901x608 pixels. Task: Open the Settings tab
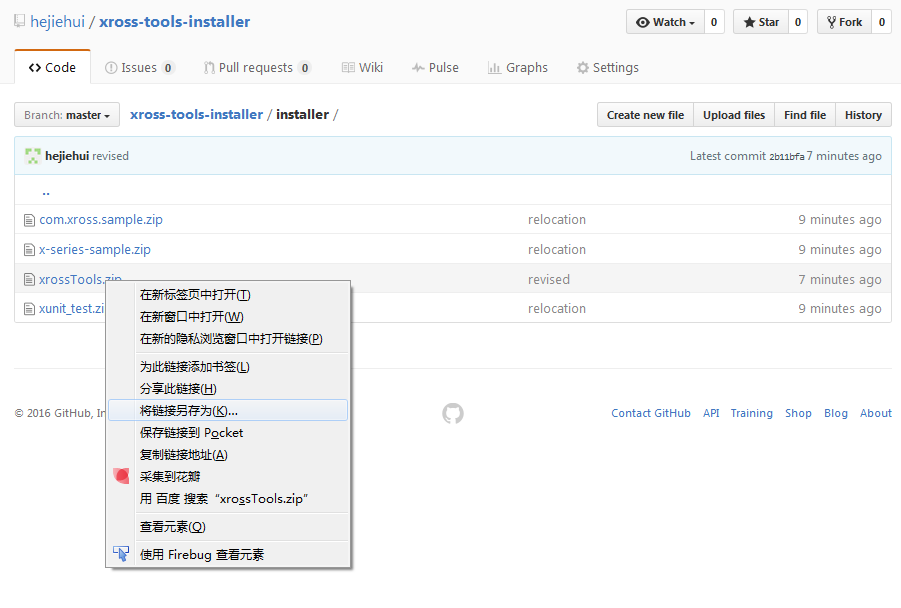point(607,68)
